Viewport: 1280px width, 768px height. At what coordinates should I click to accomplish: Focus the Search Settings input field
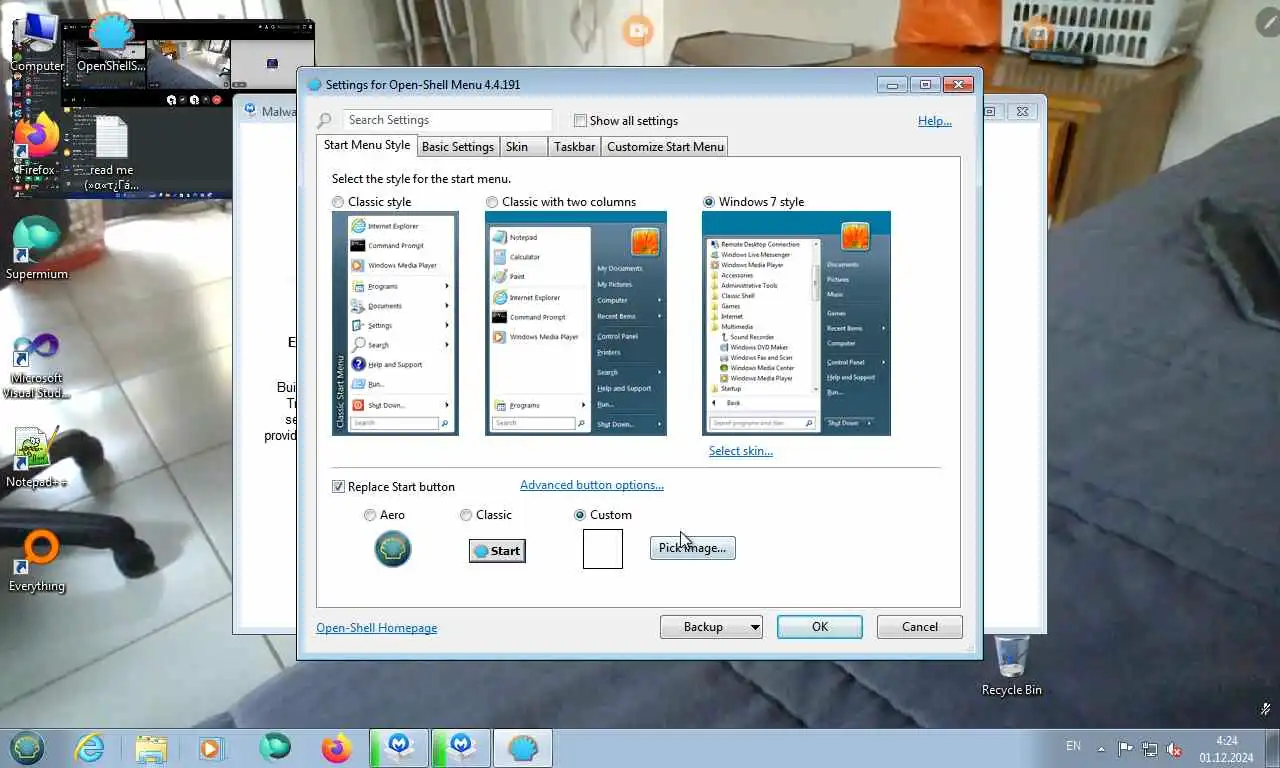[x=447, y=120]
